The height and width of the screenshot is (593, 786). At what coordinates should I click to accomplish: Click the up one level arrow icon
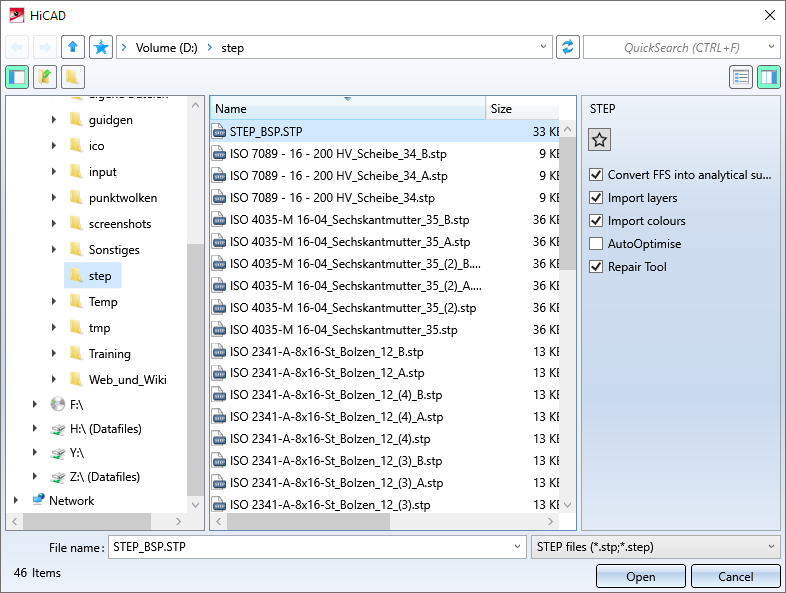pos(73,47)
